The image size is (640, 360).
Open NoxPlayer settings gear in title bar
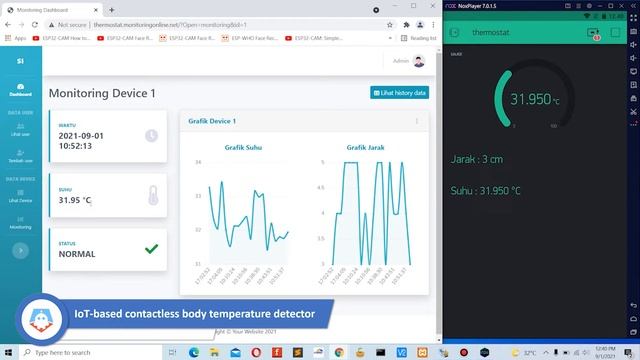(x=589, y=6)
